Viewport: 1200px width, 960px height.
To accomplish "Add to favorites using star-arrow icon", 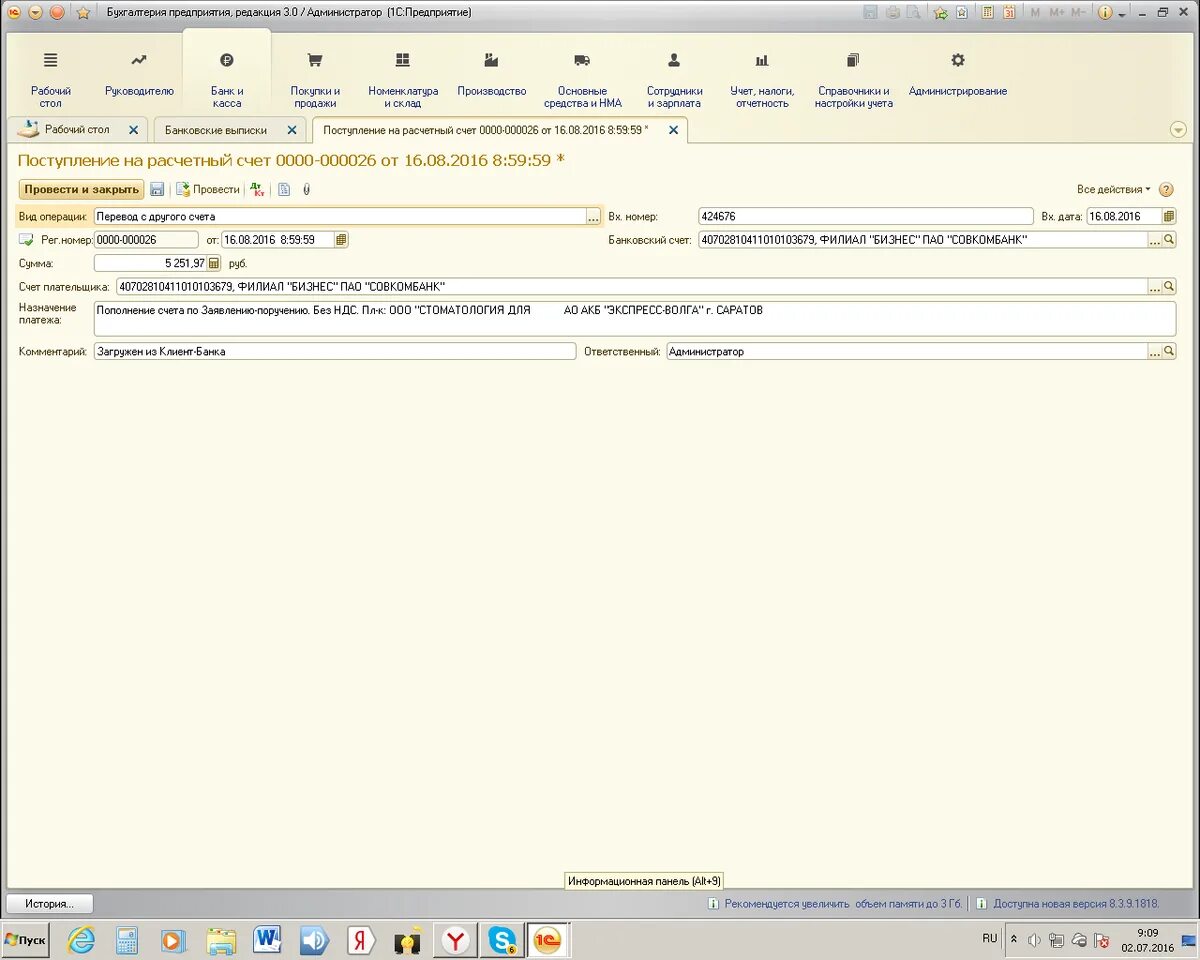I will tap(940, 13).
